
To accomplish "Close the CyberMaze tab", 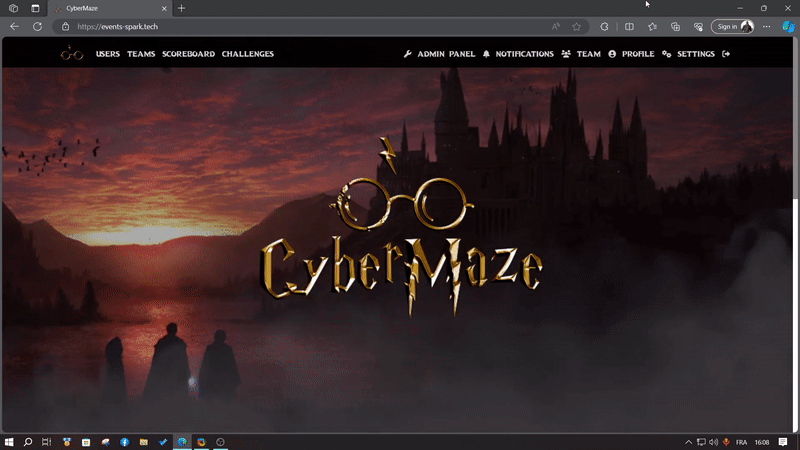I will [x=164, y=9].
